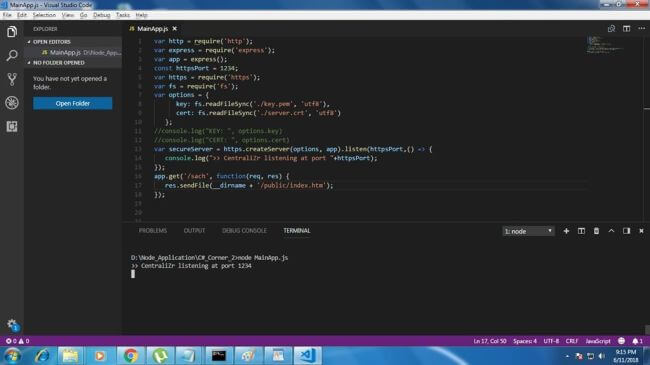Image resolution: width=650 pixels, height=365 pixels.
Task: Click 'Spaces: 4' indentation status entry
Action: (525, 341)
